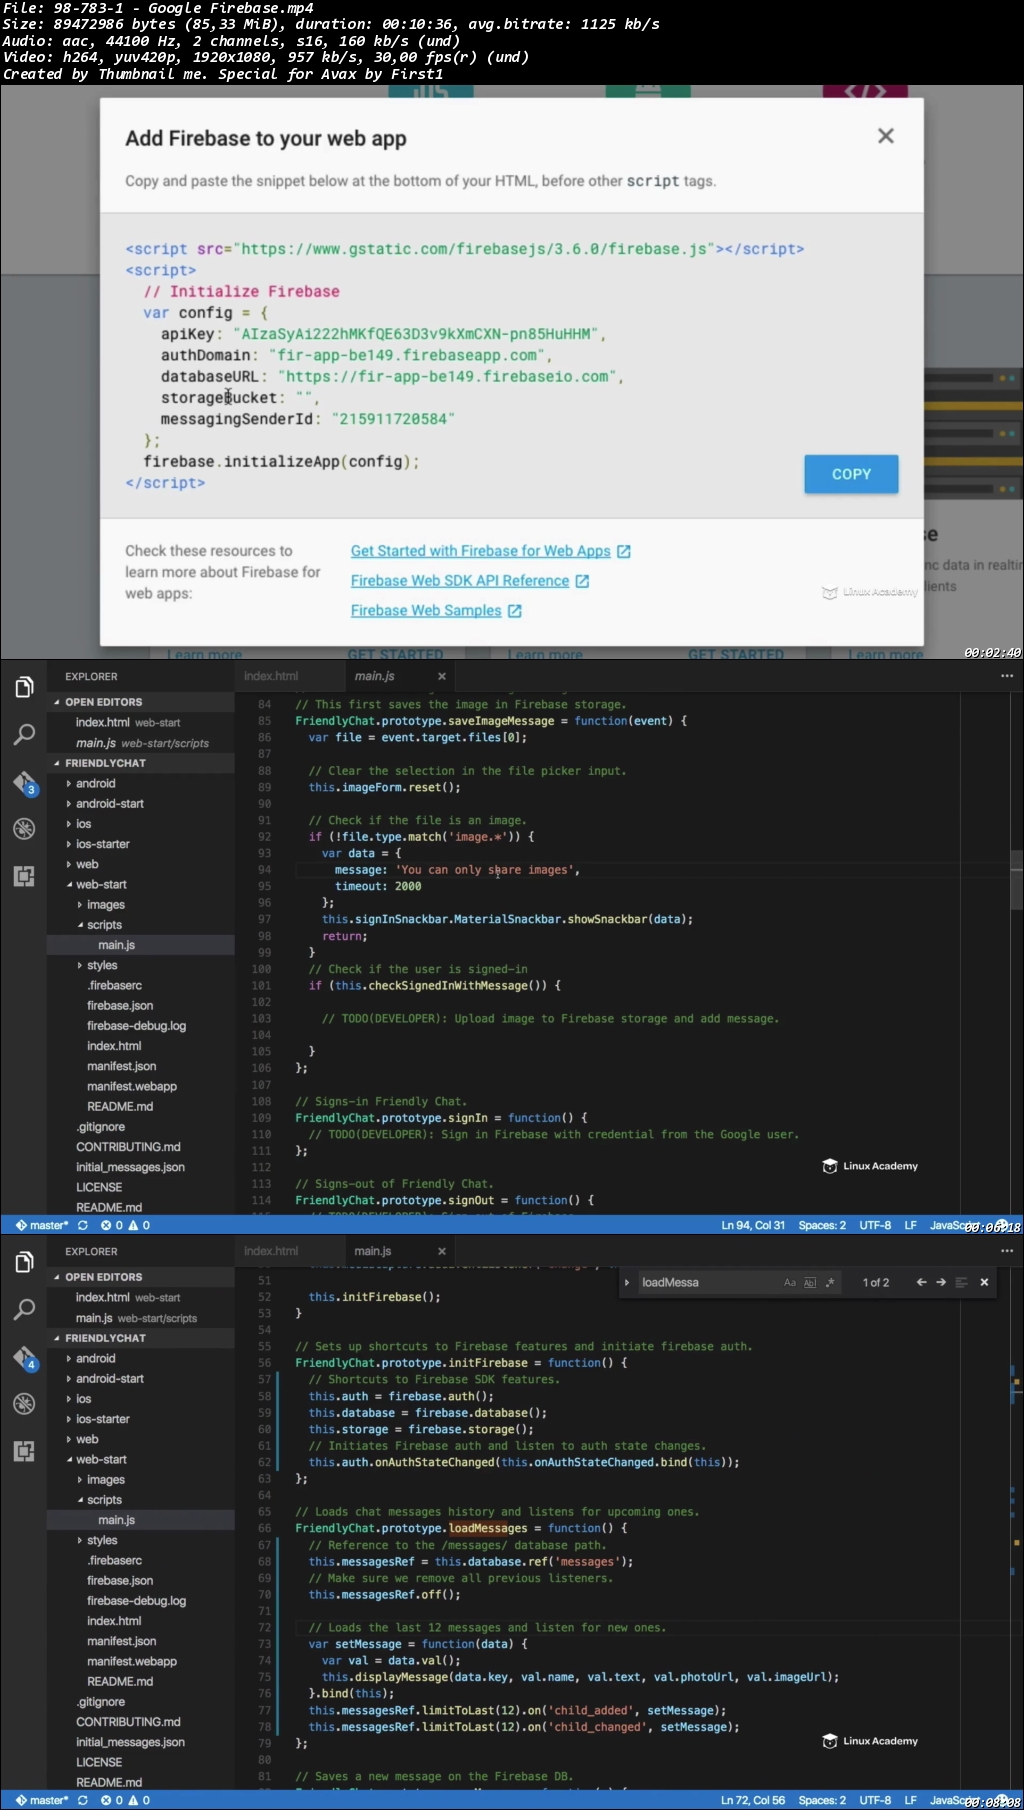
Task: Collapse FRIENDLYCHAT section in bottom frame
Action: (141, 1338)
